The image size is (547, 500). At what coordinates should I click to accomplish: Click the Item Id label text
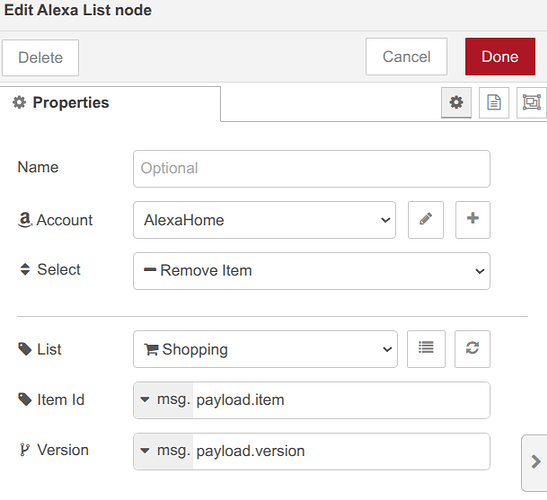pyautogui.click(x=61, y=400)
